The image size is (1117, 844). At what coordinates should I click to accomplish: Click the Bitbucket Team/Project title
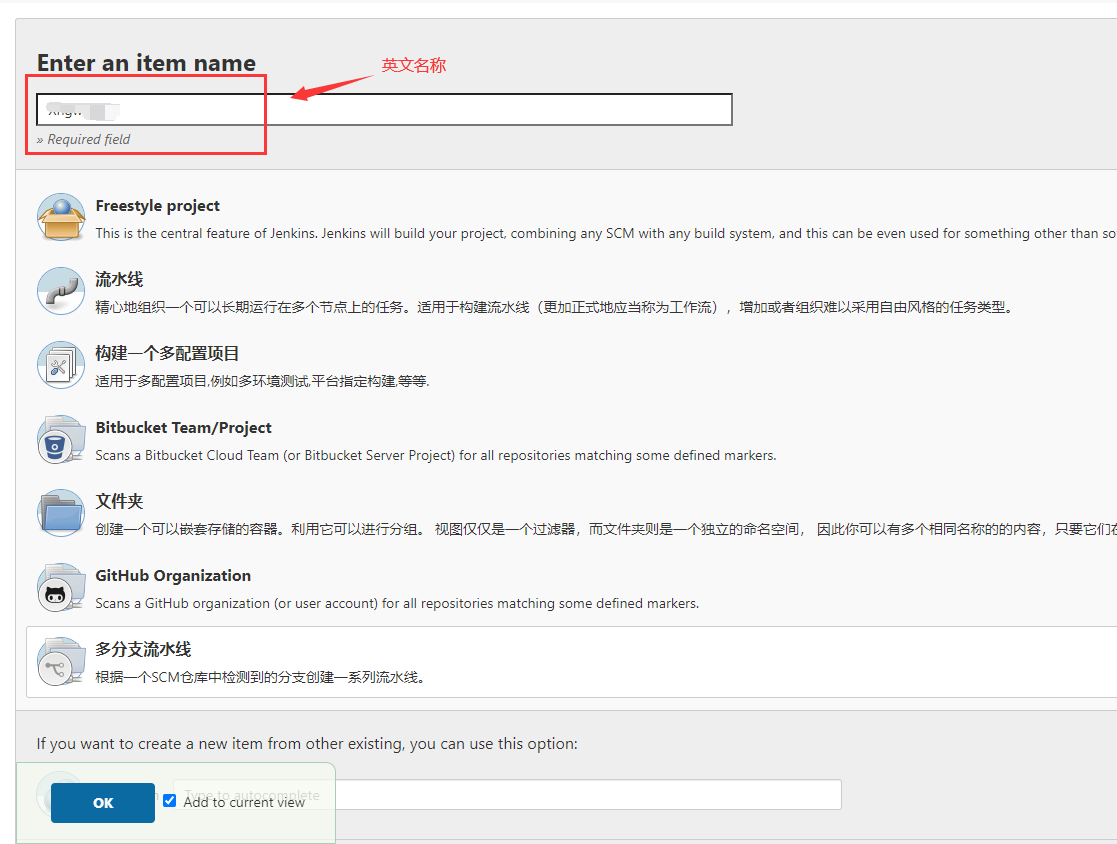pyautogui.click(x=184, y=427)
